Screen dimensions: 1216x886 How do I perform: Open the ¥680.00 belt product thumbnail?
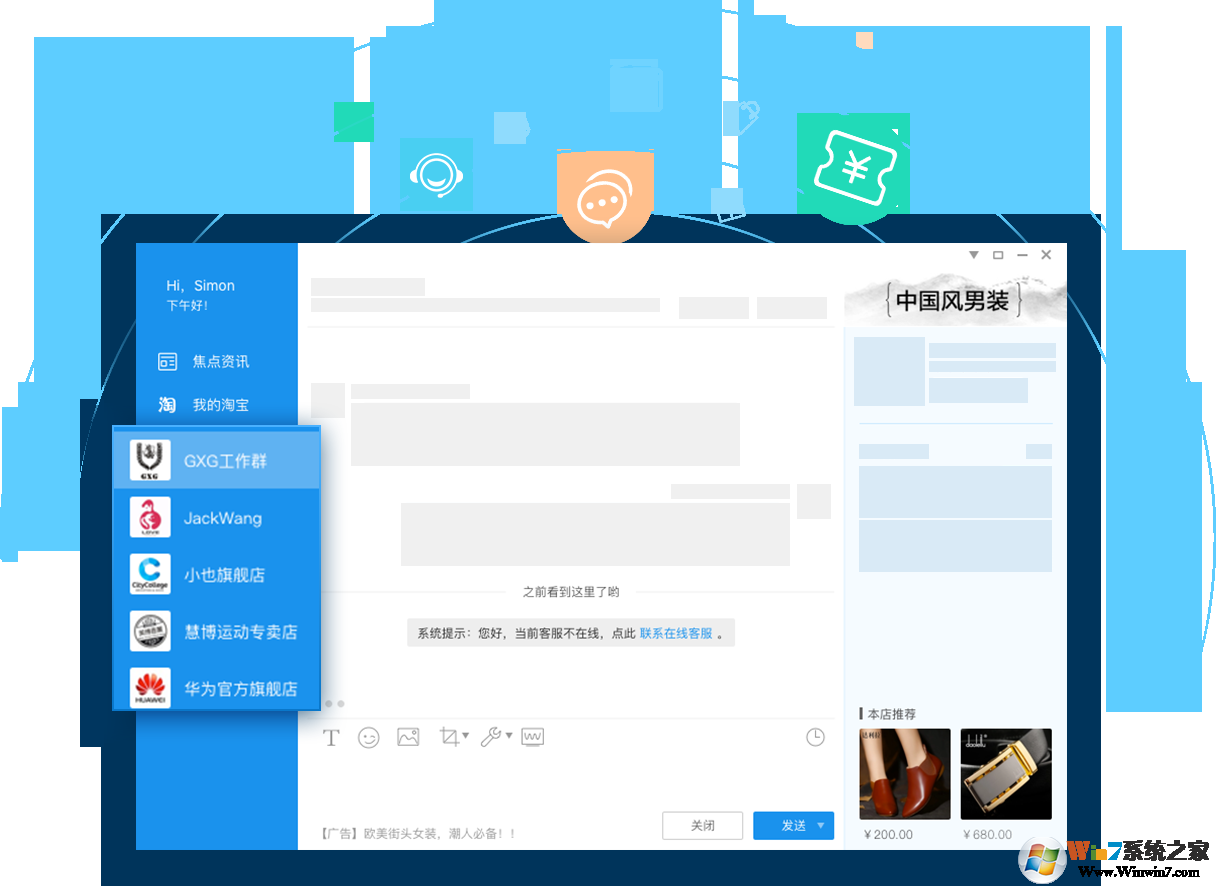(1005, 772)
